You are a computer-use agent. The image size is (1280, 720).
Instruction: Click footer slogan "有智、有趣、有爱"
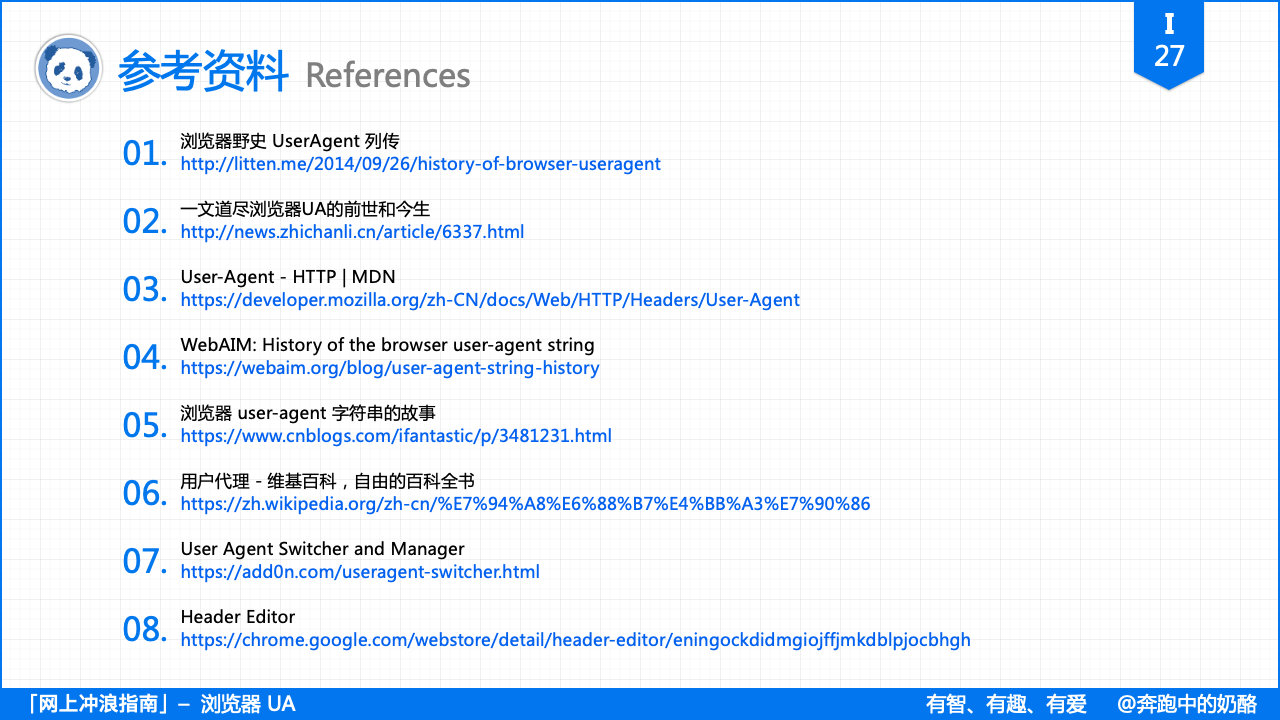(x=1006, y=704)
